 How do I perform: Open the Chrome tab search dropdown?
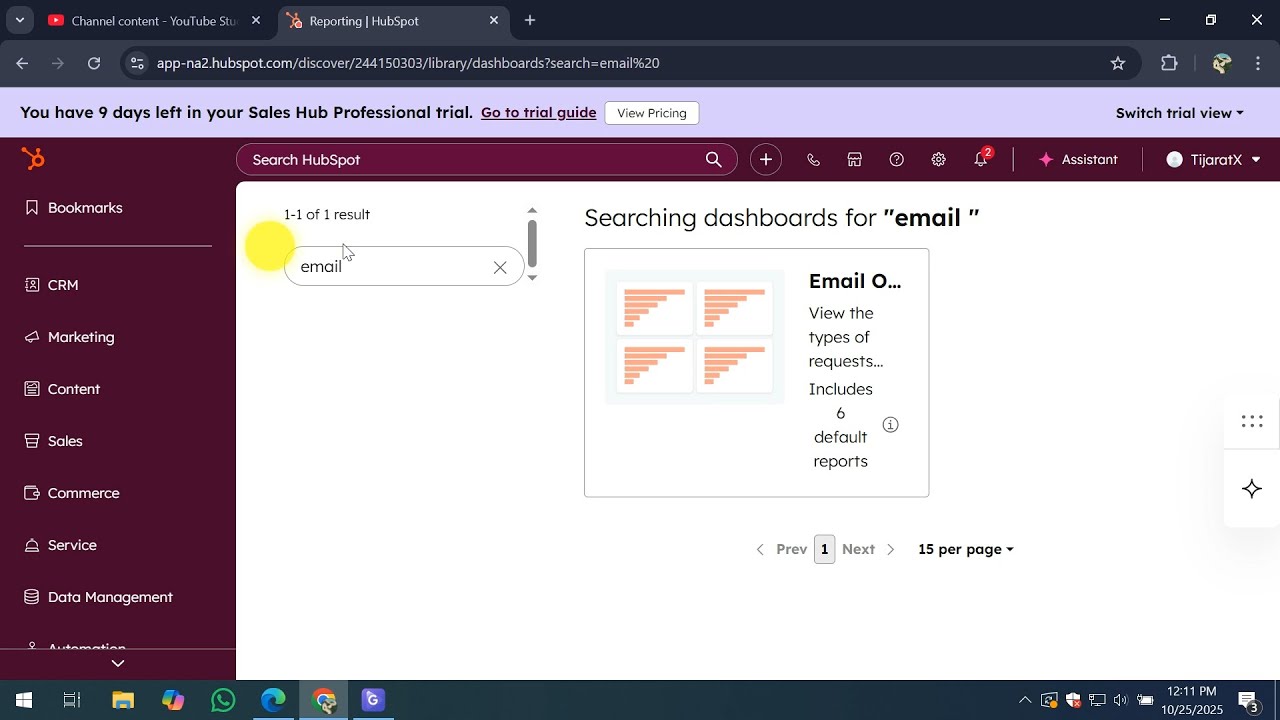[19, 20]
